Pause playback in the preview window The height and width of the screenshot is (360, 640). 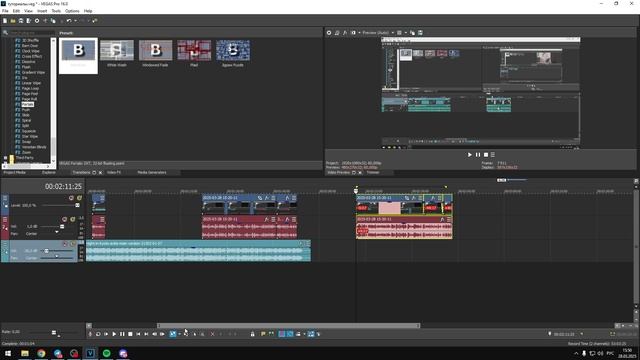point(478,155)
